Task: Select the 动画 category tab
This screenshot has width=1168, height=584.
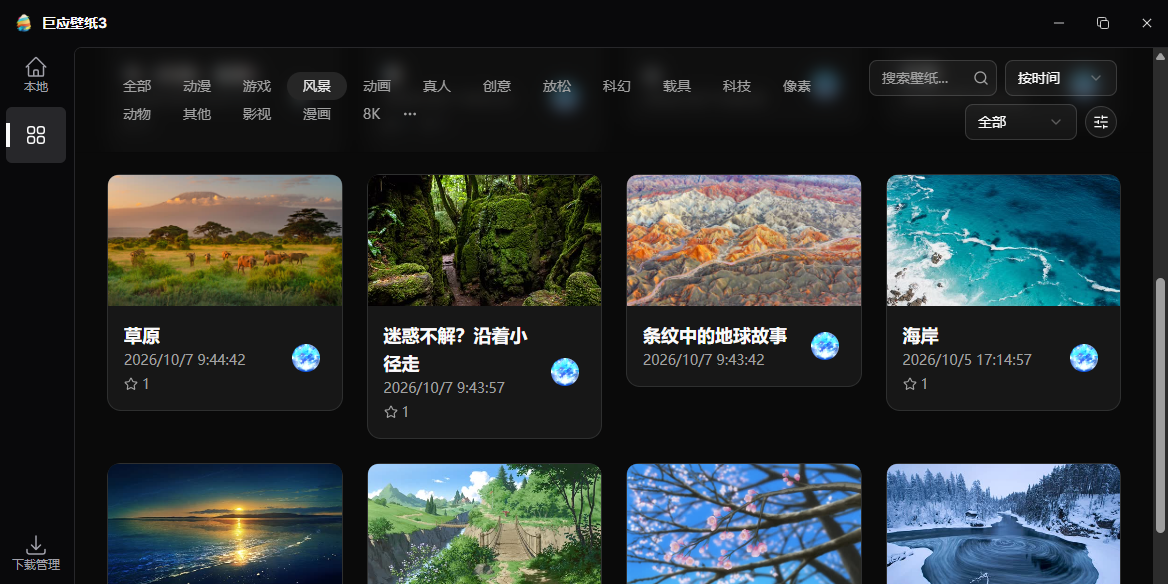Action: pyautogui.click(x=377, y=86)
